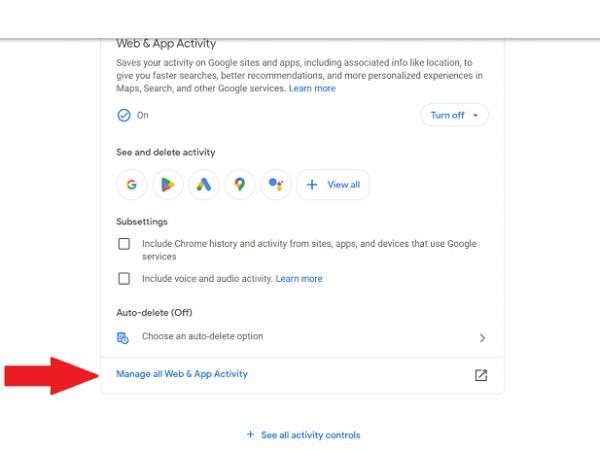Click the auto-delete clock icon

[x=122, y=338]
